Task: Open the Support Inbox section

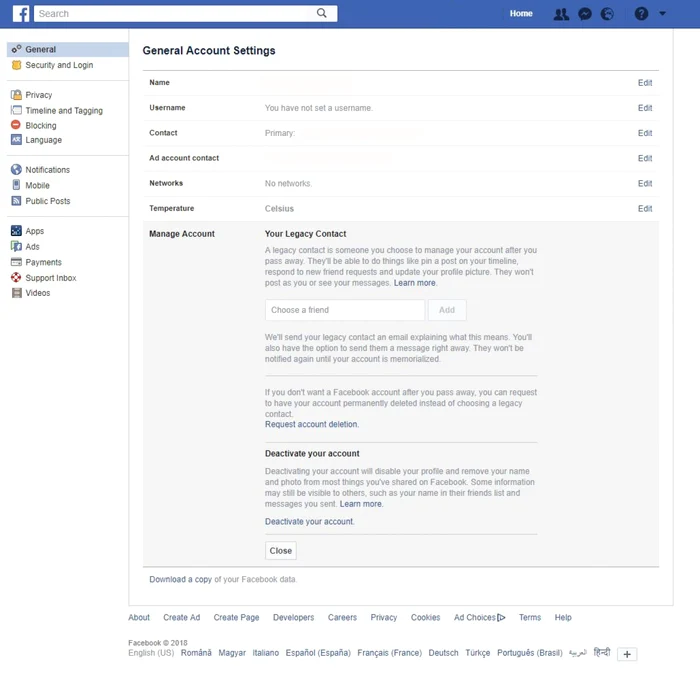Action: coord(51,278)
